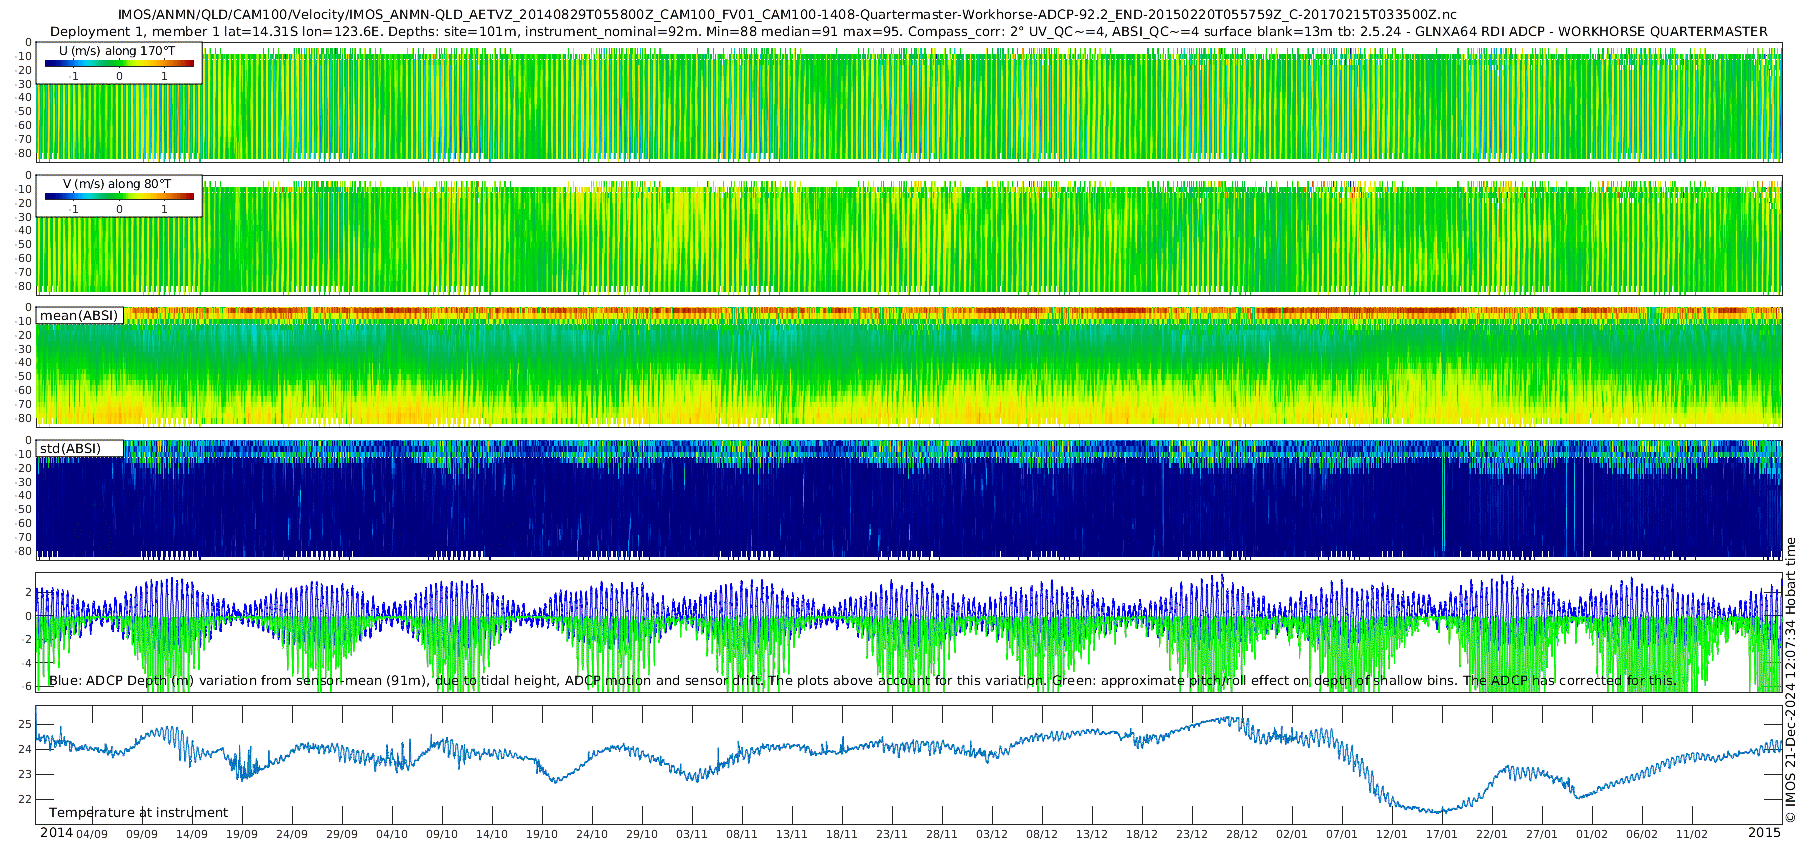Click the 'V (m/s) along 80°T' legend text

[x=117, y=184]
